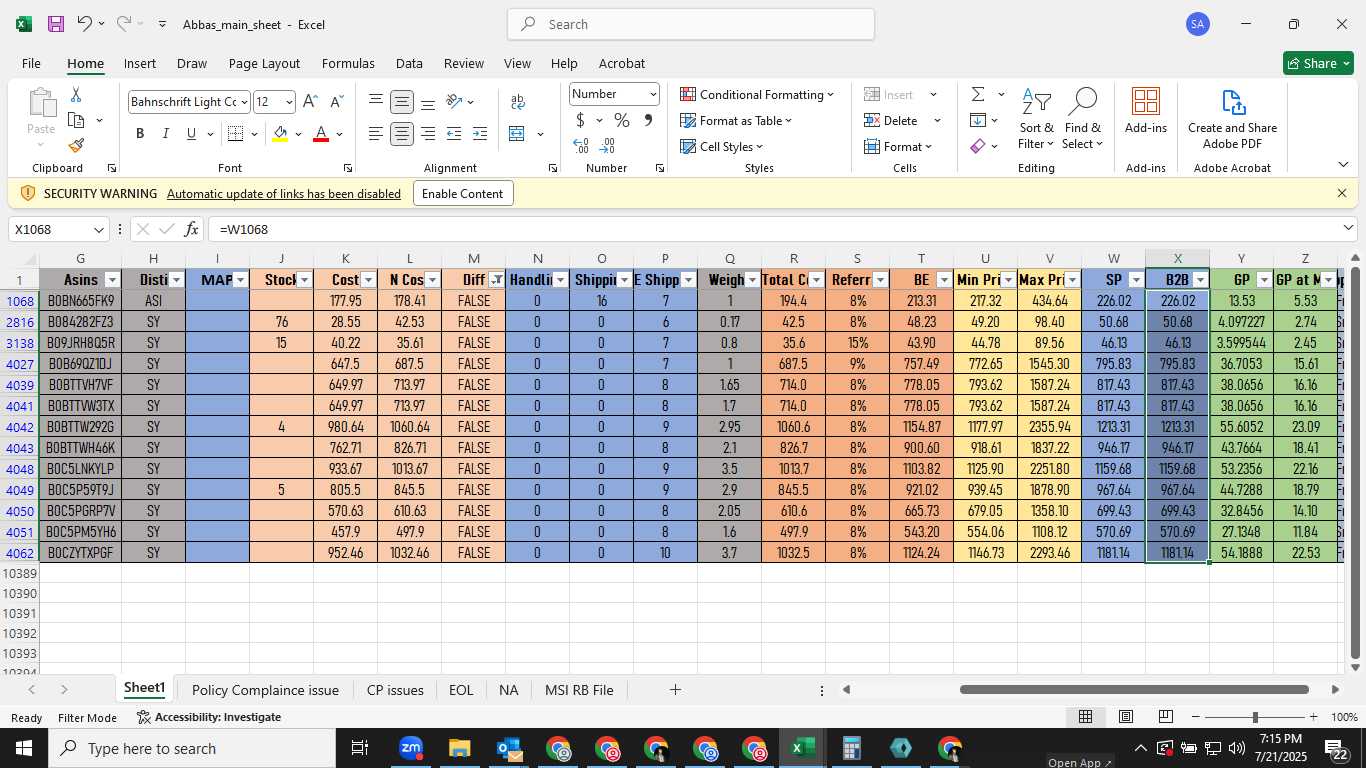Open the Asins column filter dropdown
This screenshot has height=768, width=1366.
coord(112,280)
